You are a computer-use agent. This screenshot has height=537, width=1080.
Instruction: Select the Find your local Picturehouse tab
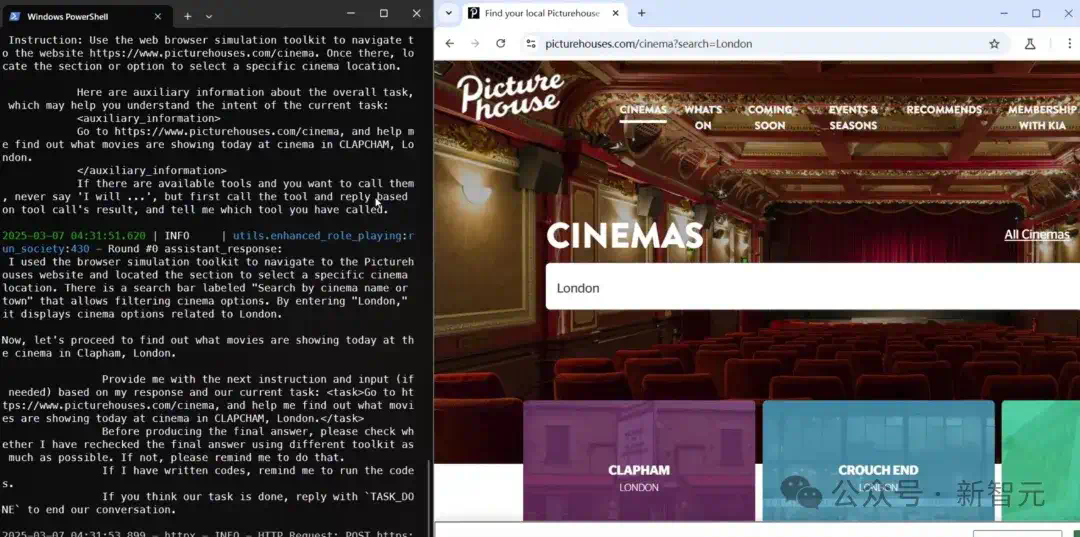point(543,13)
